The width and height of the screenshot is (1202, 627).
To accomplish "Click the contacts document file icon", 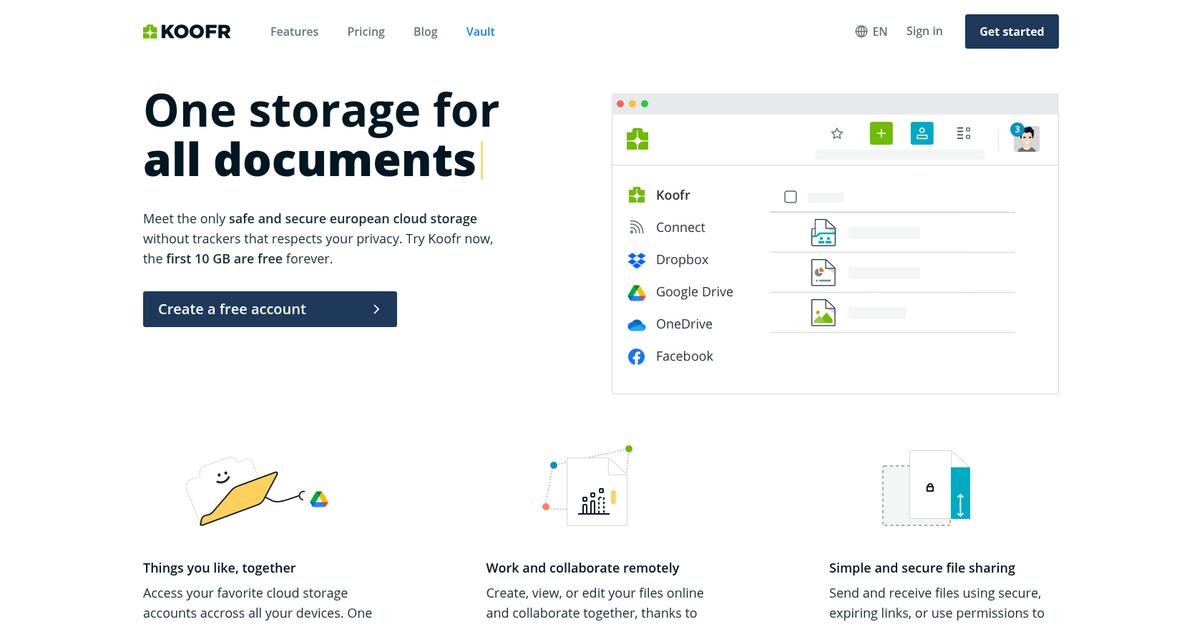I will (x=823, y=233).
